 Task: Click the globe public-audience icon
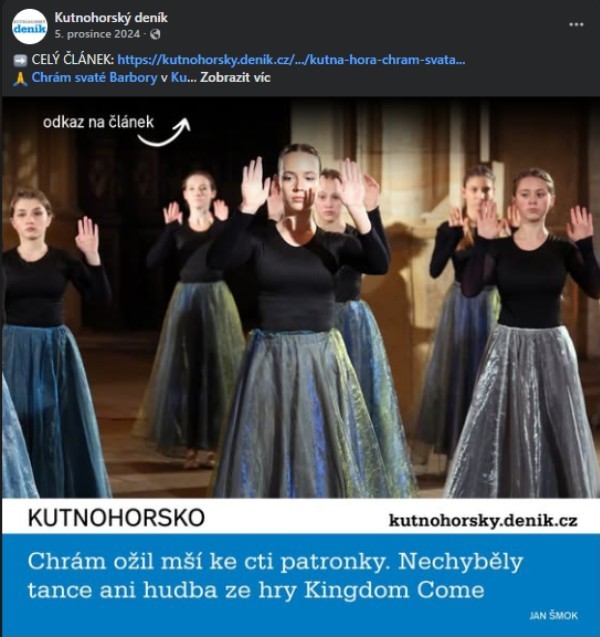[155, 35]
